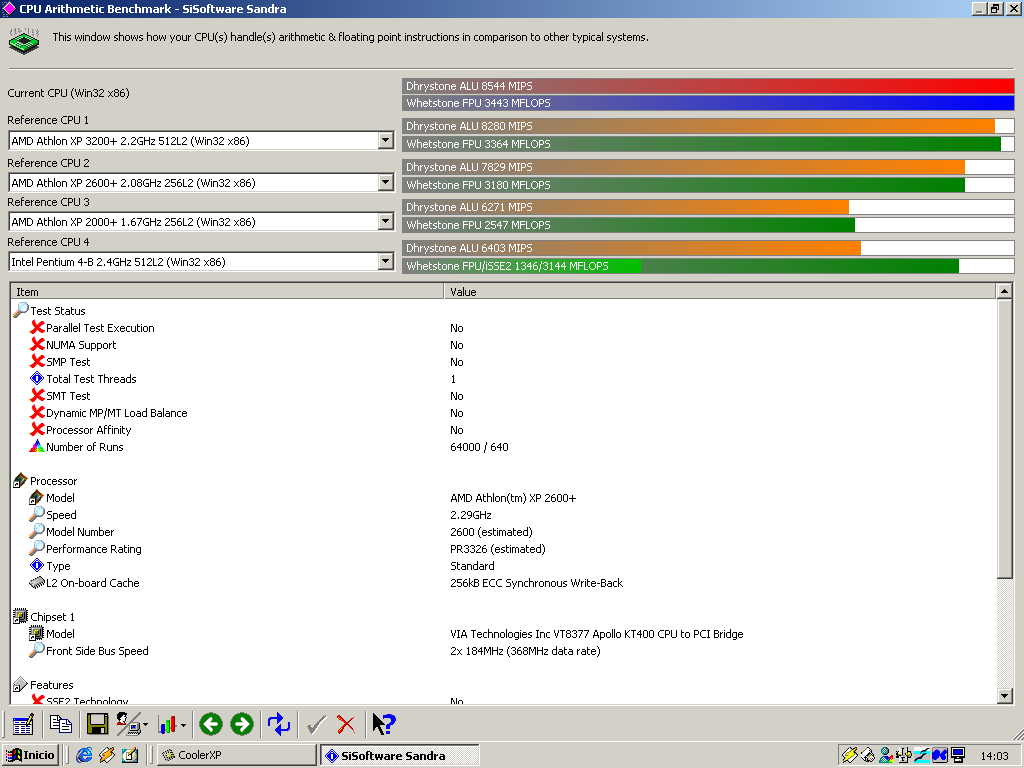The width and height of the screenshot is (1024, 768).
Task: Click the Copy documents icon in toolbar
Action: [x=61, y=725]
